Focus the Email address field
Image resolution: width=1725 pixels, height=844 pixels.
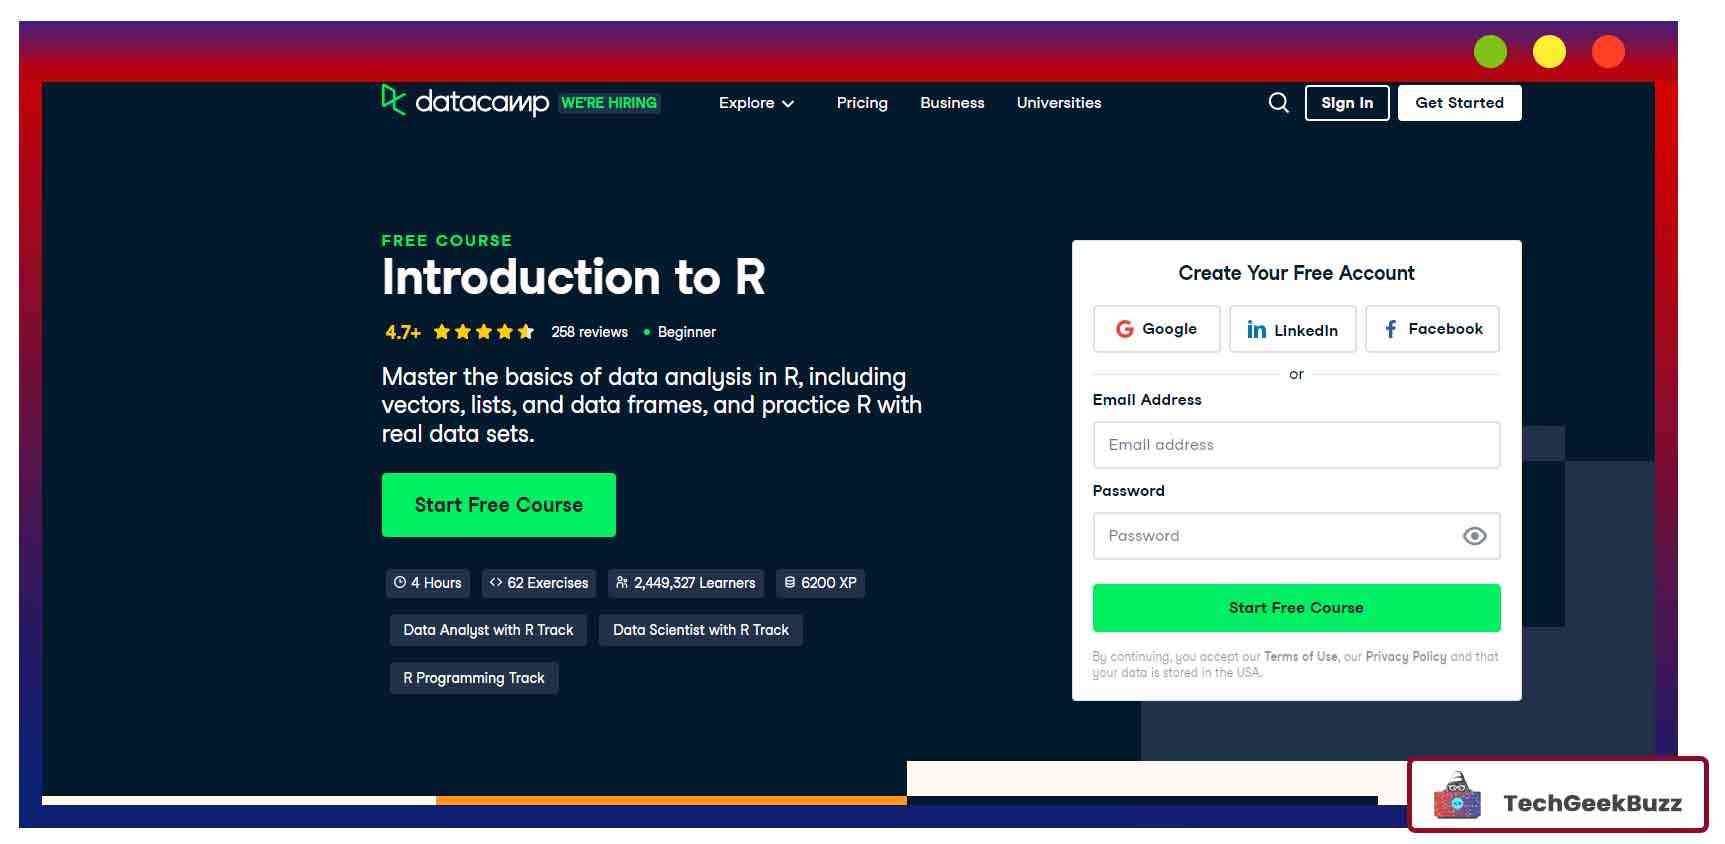tap(1296, 445)
